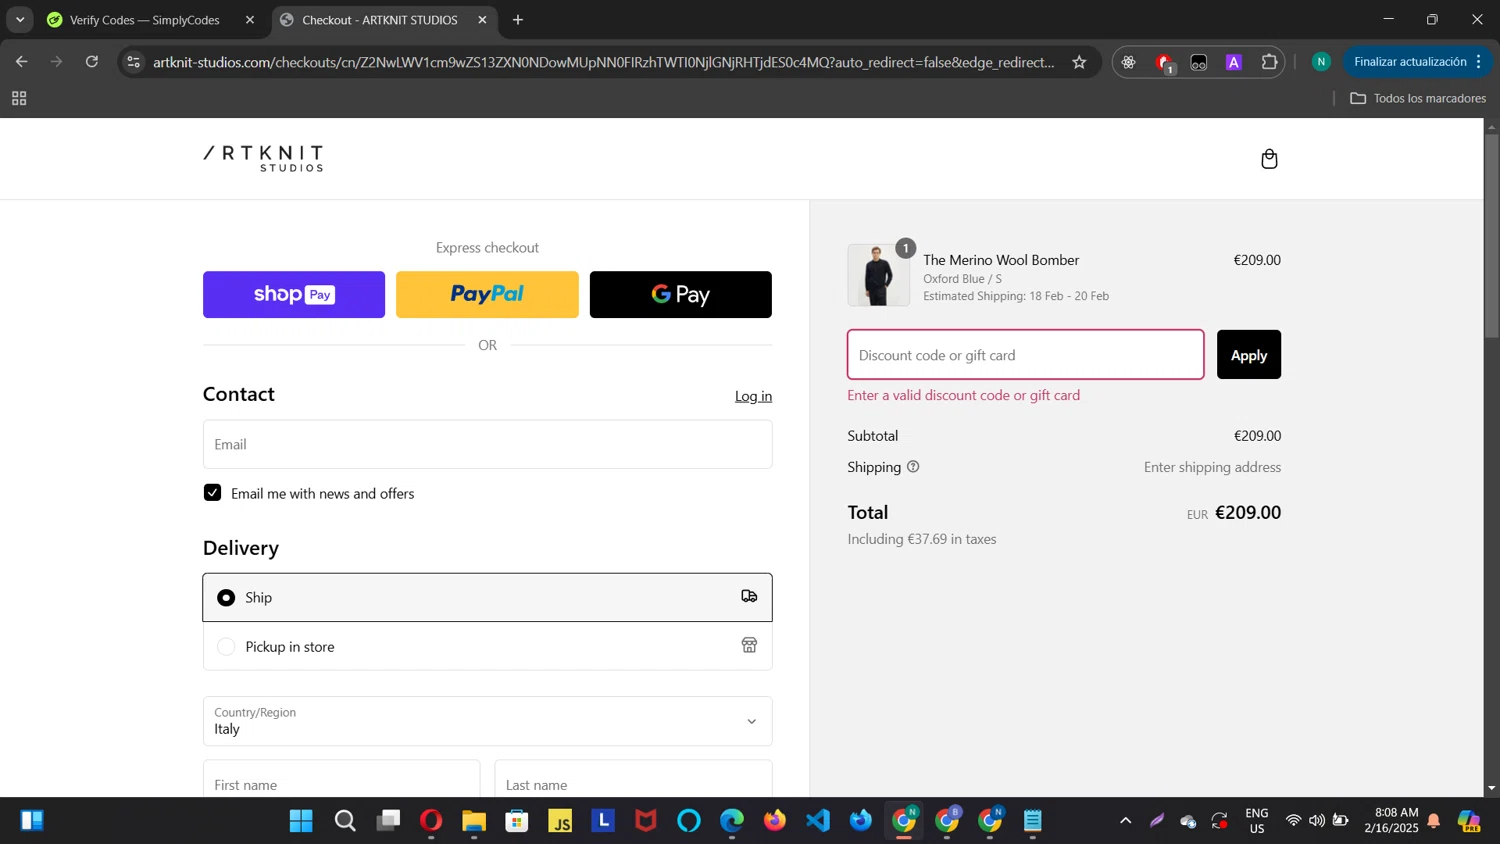
Task: Pay with Google Pay button
Action: coord(680,294)
